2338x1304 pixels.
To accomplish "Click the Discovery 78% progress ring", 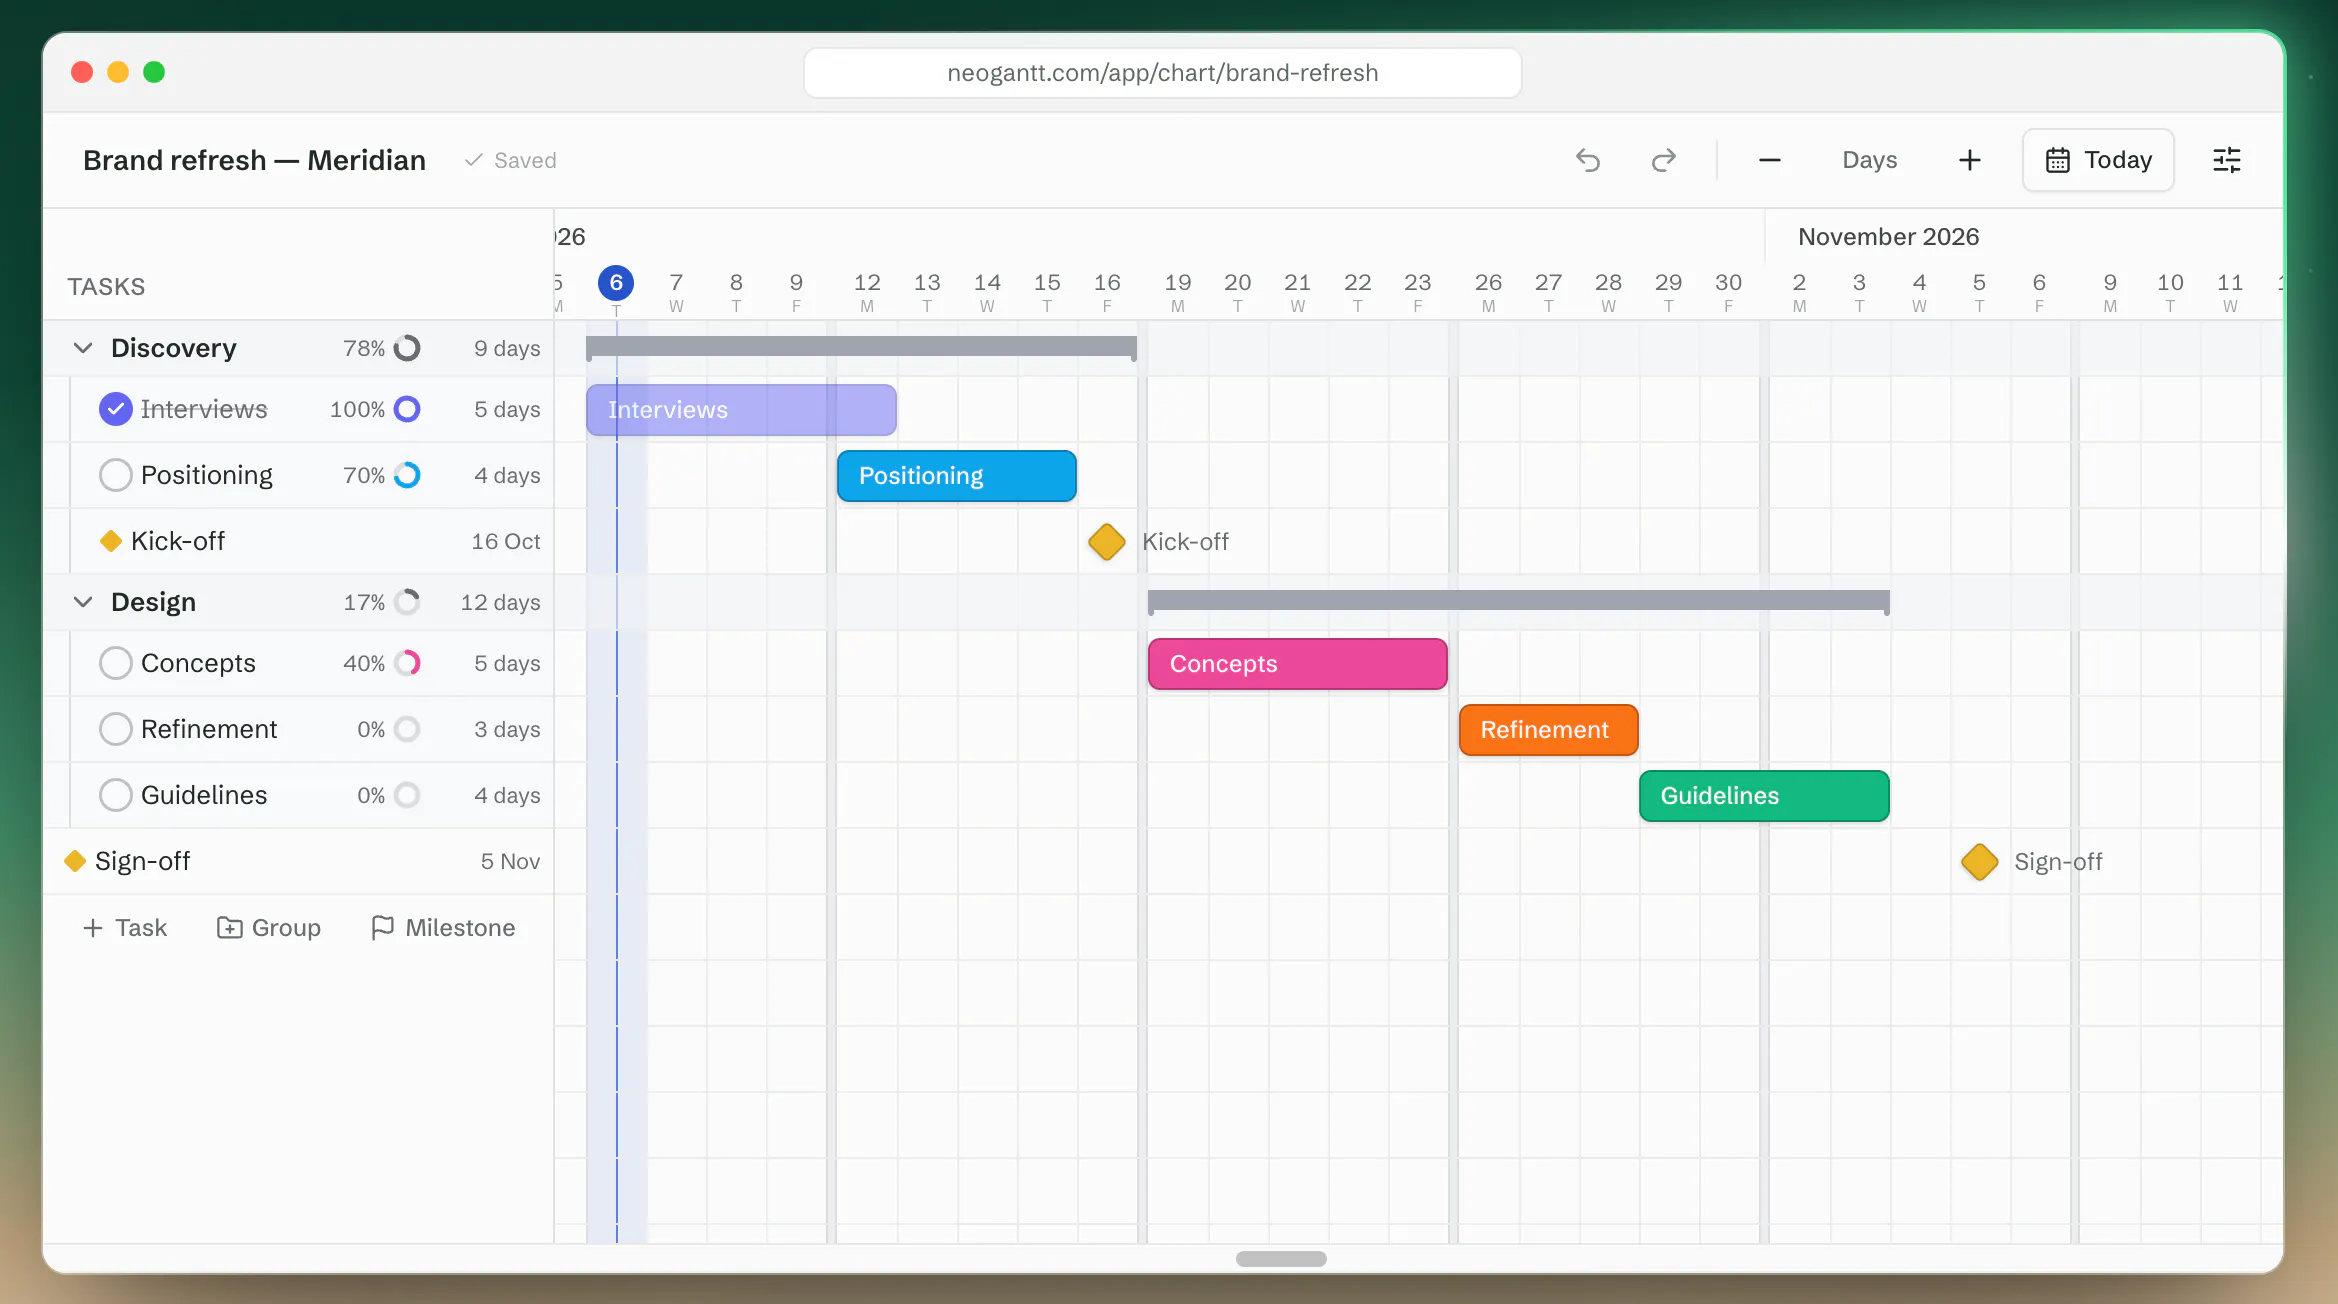I will [x=407, y=348].
